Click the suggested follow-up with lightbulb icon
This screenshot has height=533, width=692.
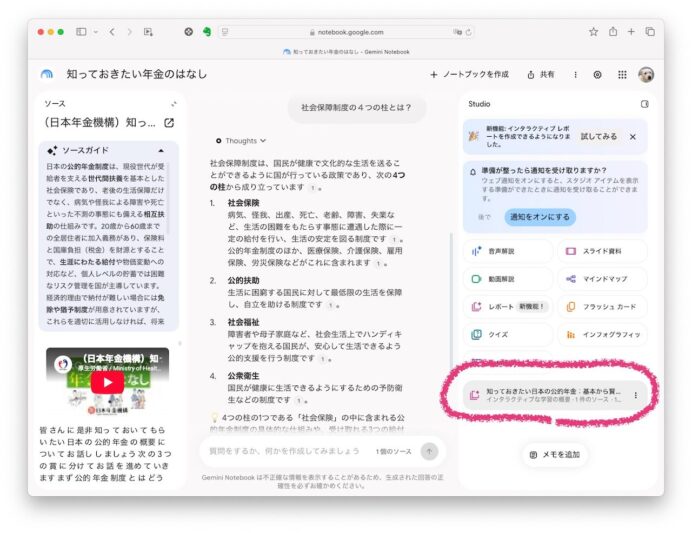pos(308,422)
